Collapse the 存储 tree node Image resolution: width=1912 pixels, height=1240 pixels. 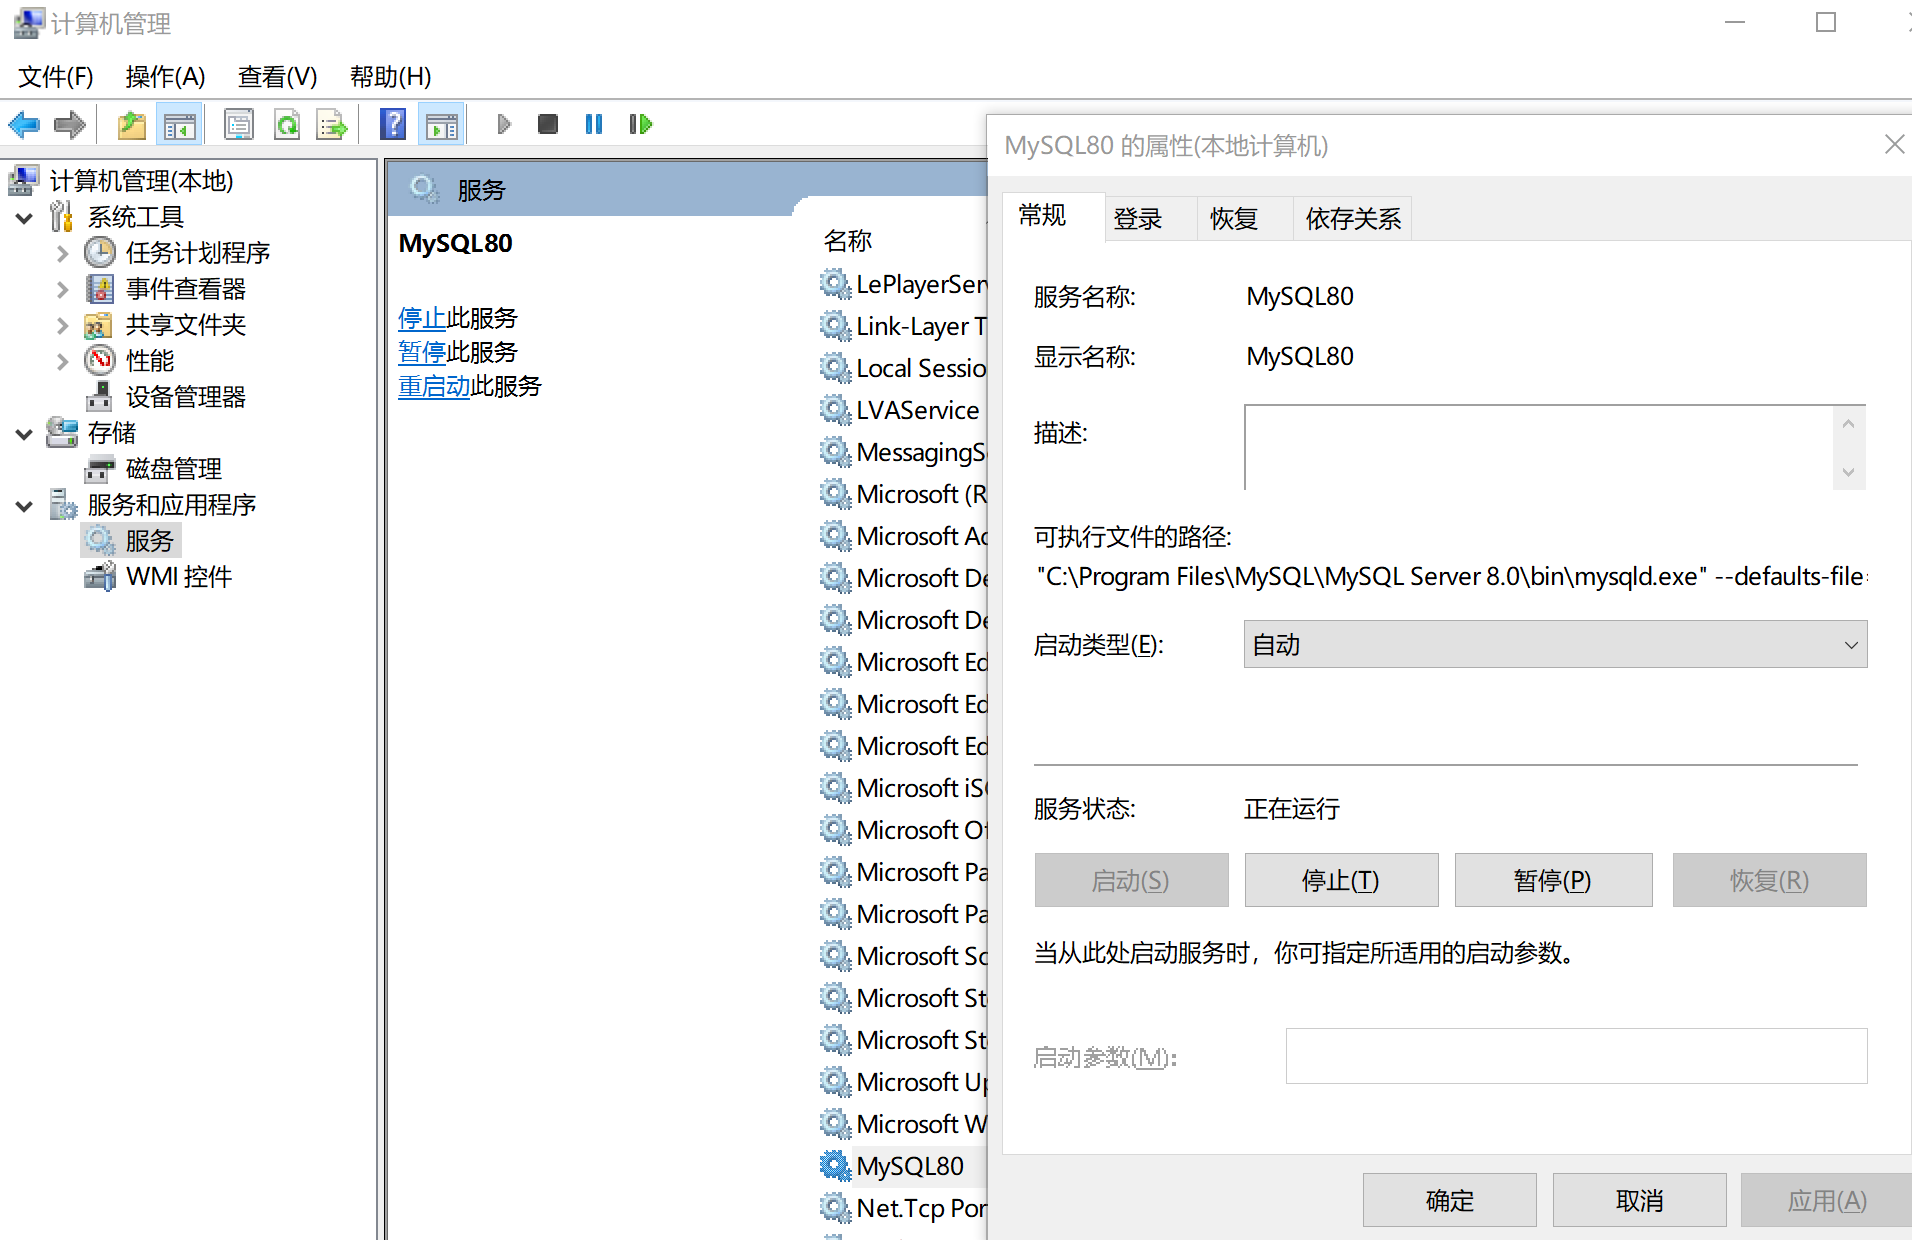point(24,434)
